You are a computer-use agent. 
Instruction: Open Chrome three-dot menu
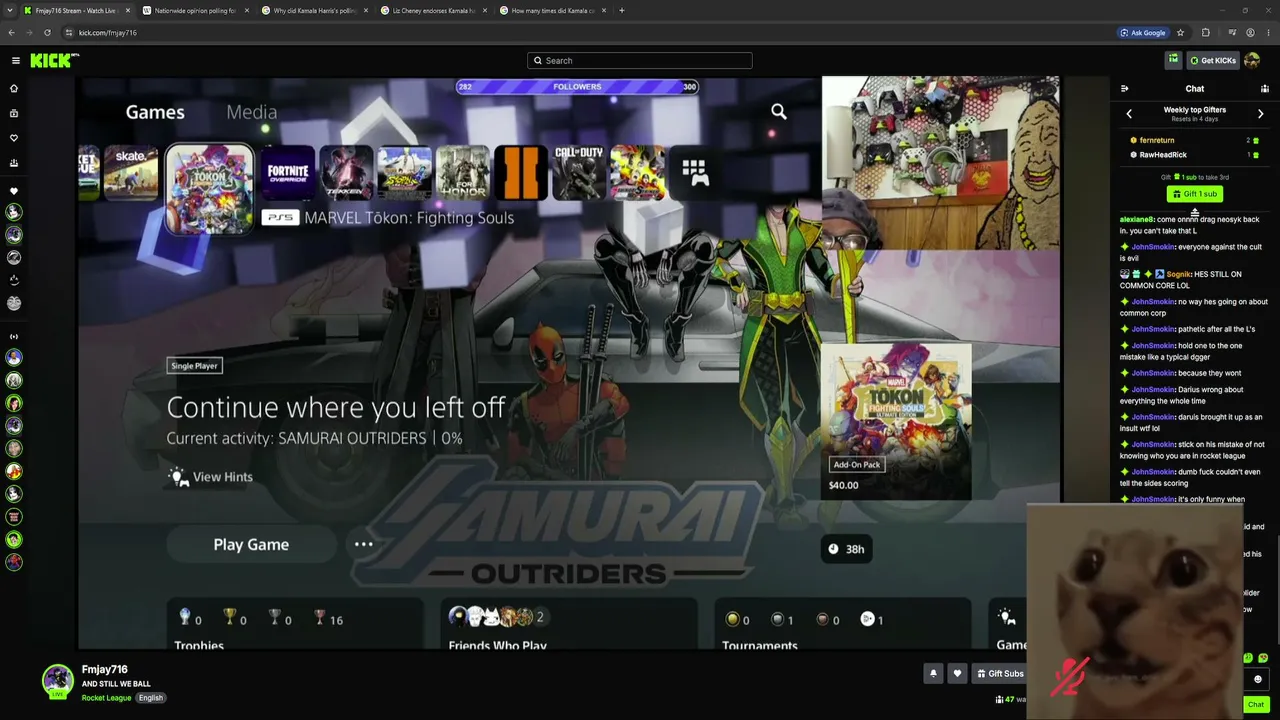pyautogui.click(x=1267, y=32)
